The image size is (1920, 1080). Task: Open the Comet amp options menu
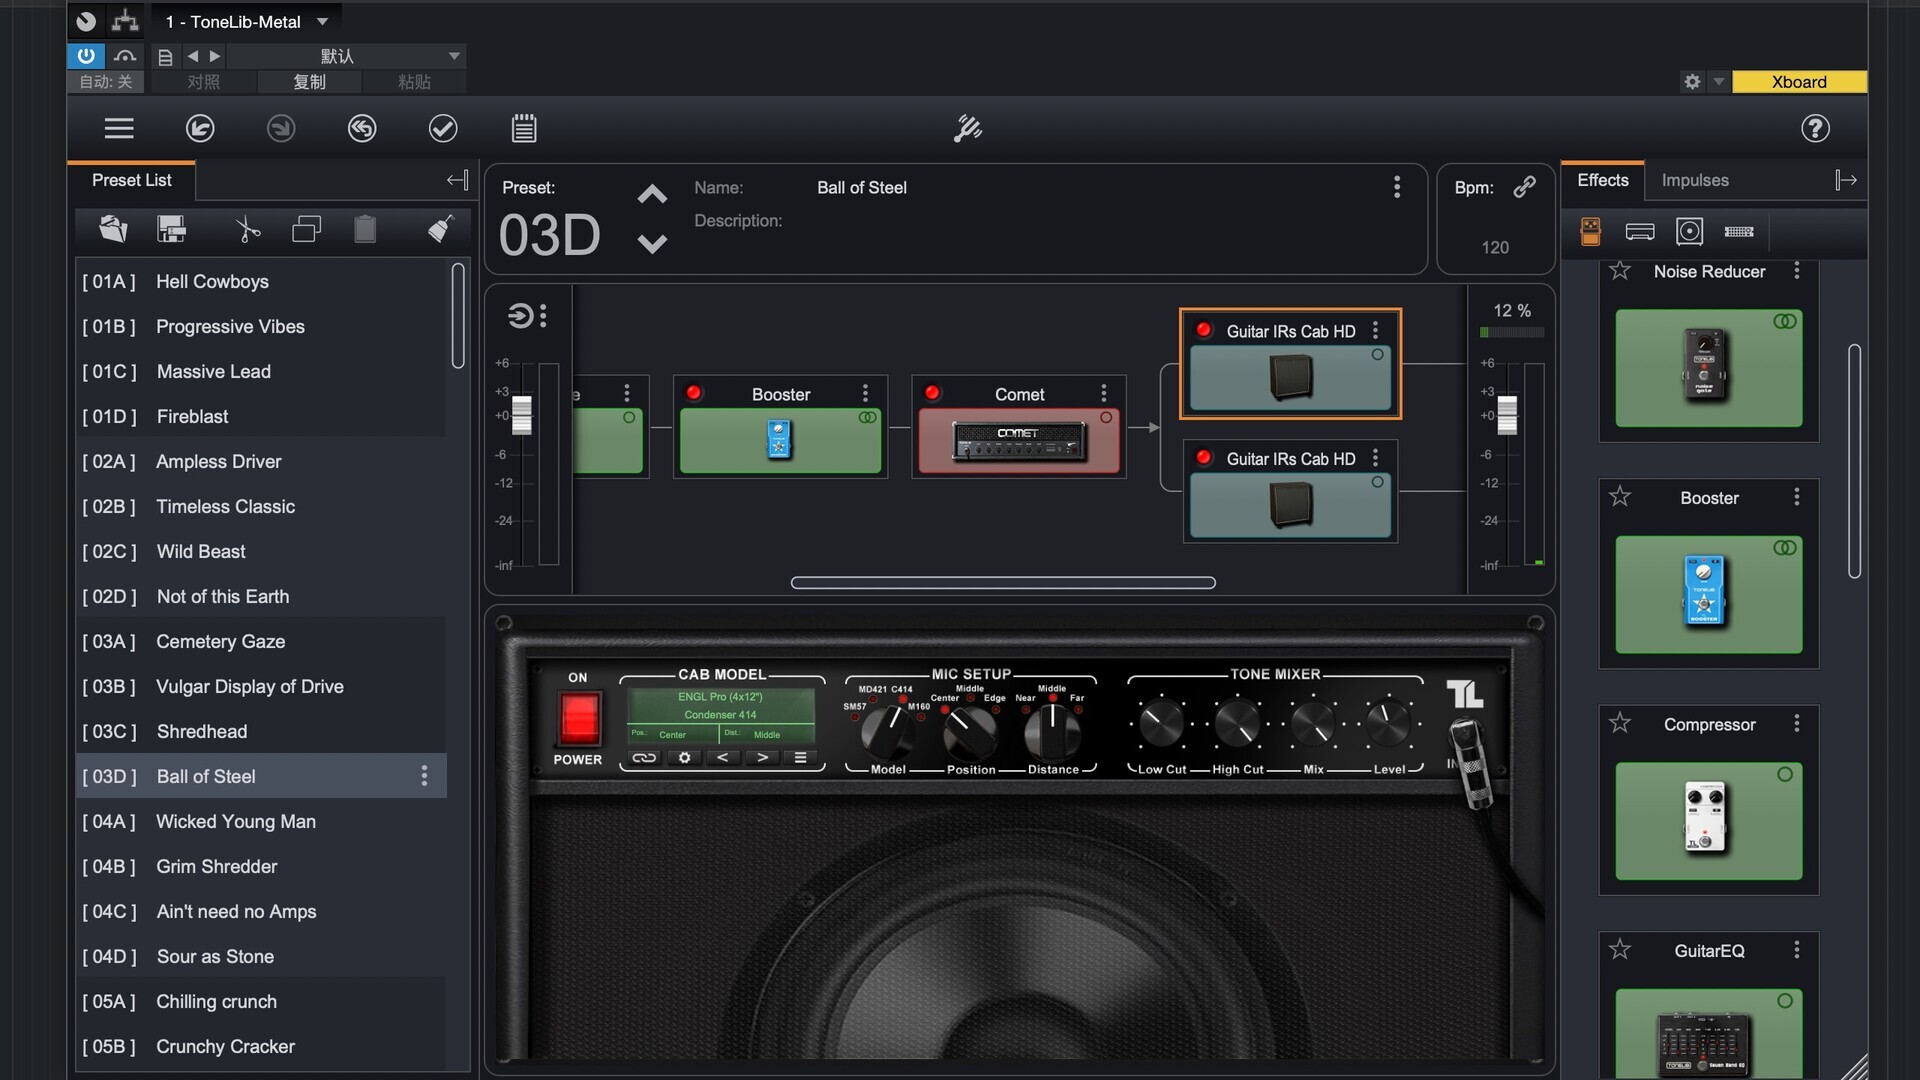click(x=1104, y=393)
